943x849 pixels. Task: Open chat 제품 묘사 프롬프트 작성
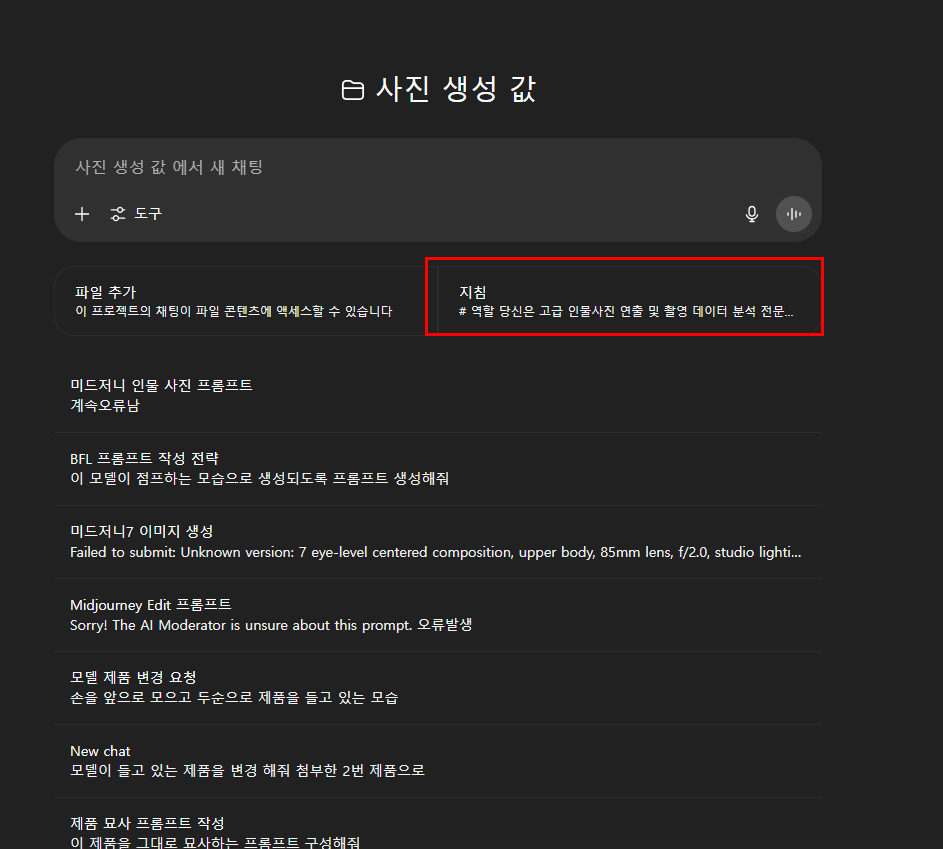(438, 832)
